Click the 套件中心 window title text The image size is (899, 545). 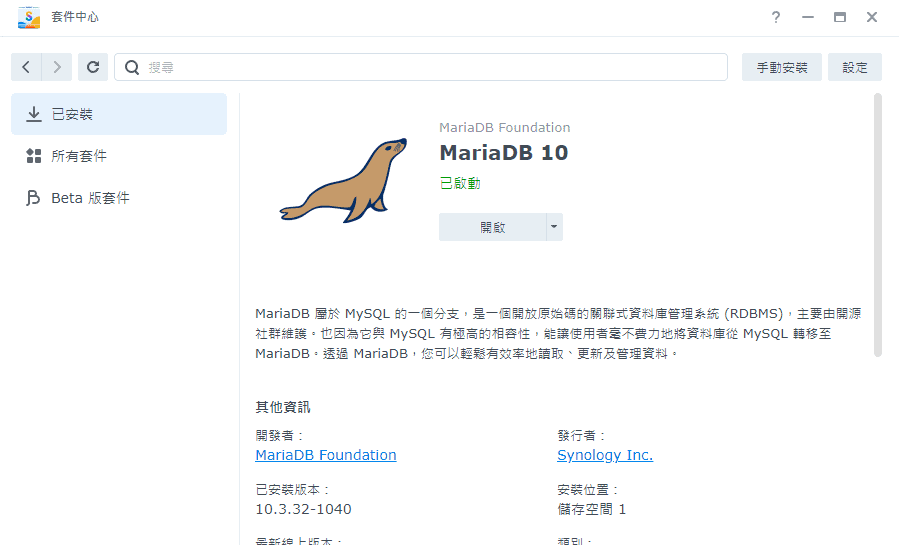(75, 17)
